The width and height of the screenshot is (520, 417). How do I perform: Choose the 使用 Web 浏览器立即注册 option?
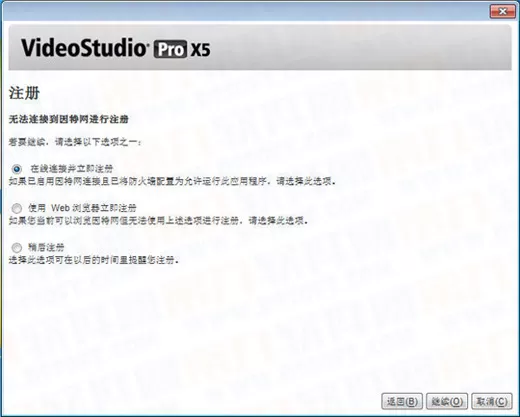(16, 208)
